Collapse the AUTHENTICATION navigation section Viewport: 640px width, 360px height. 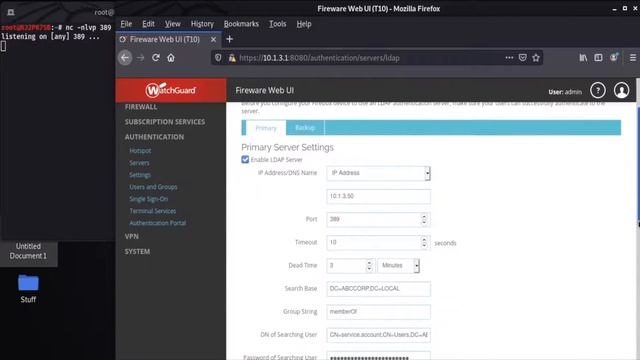(x=154, y=137)
